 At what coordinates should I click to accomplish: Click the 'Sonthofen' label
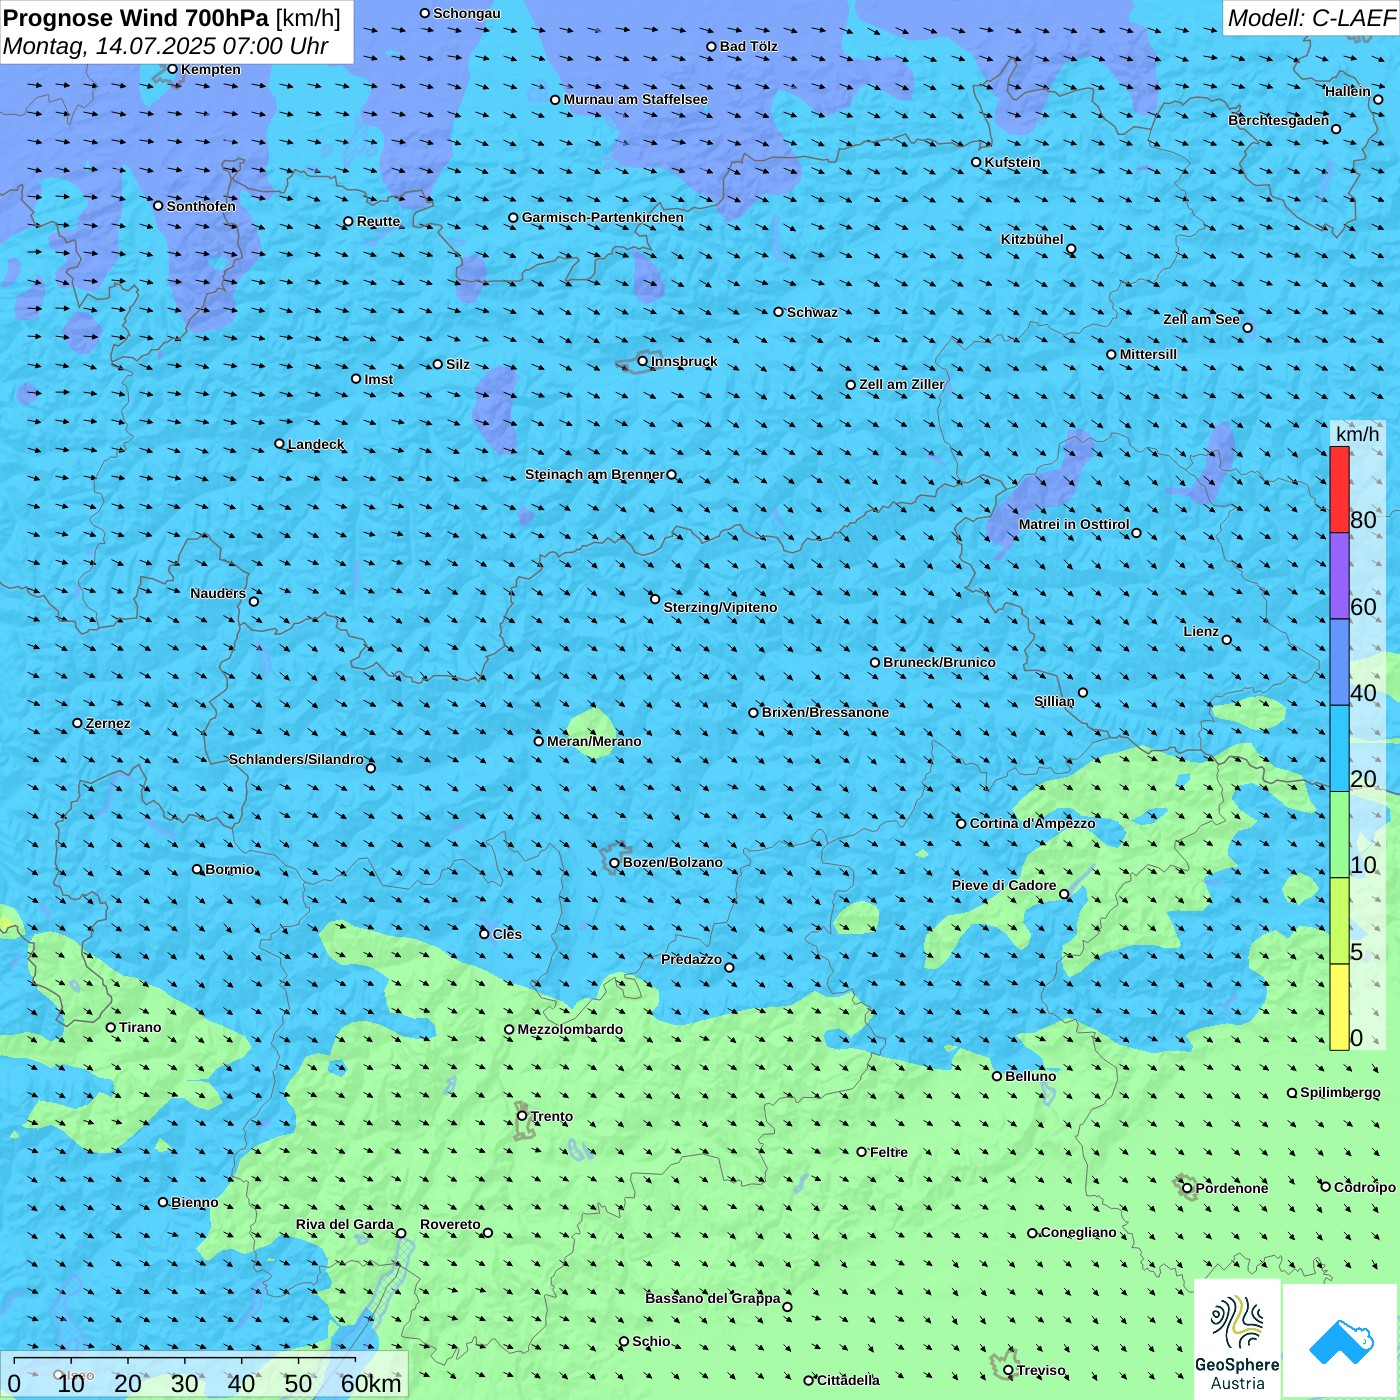(x=201, y=206)
